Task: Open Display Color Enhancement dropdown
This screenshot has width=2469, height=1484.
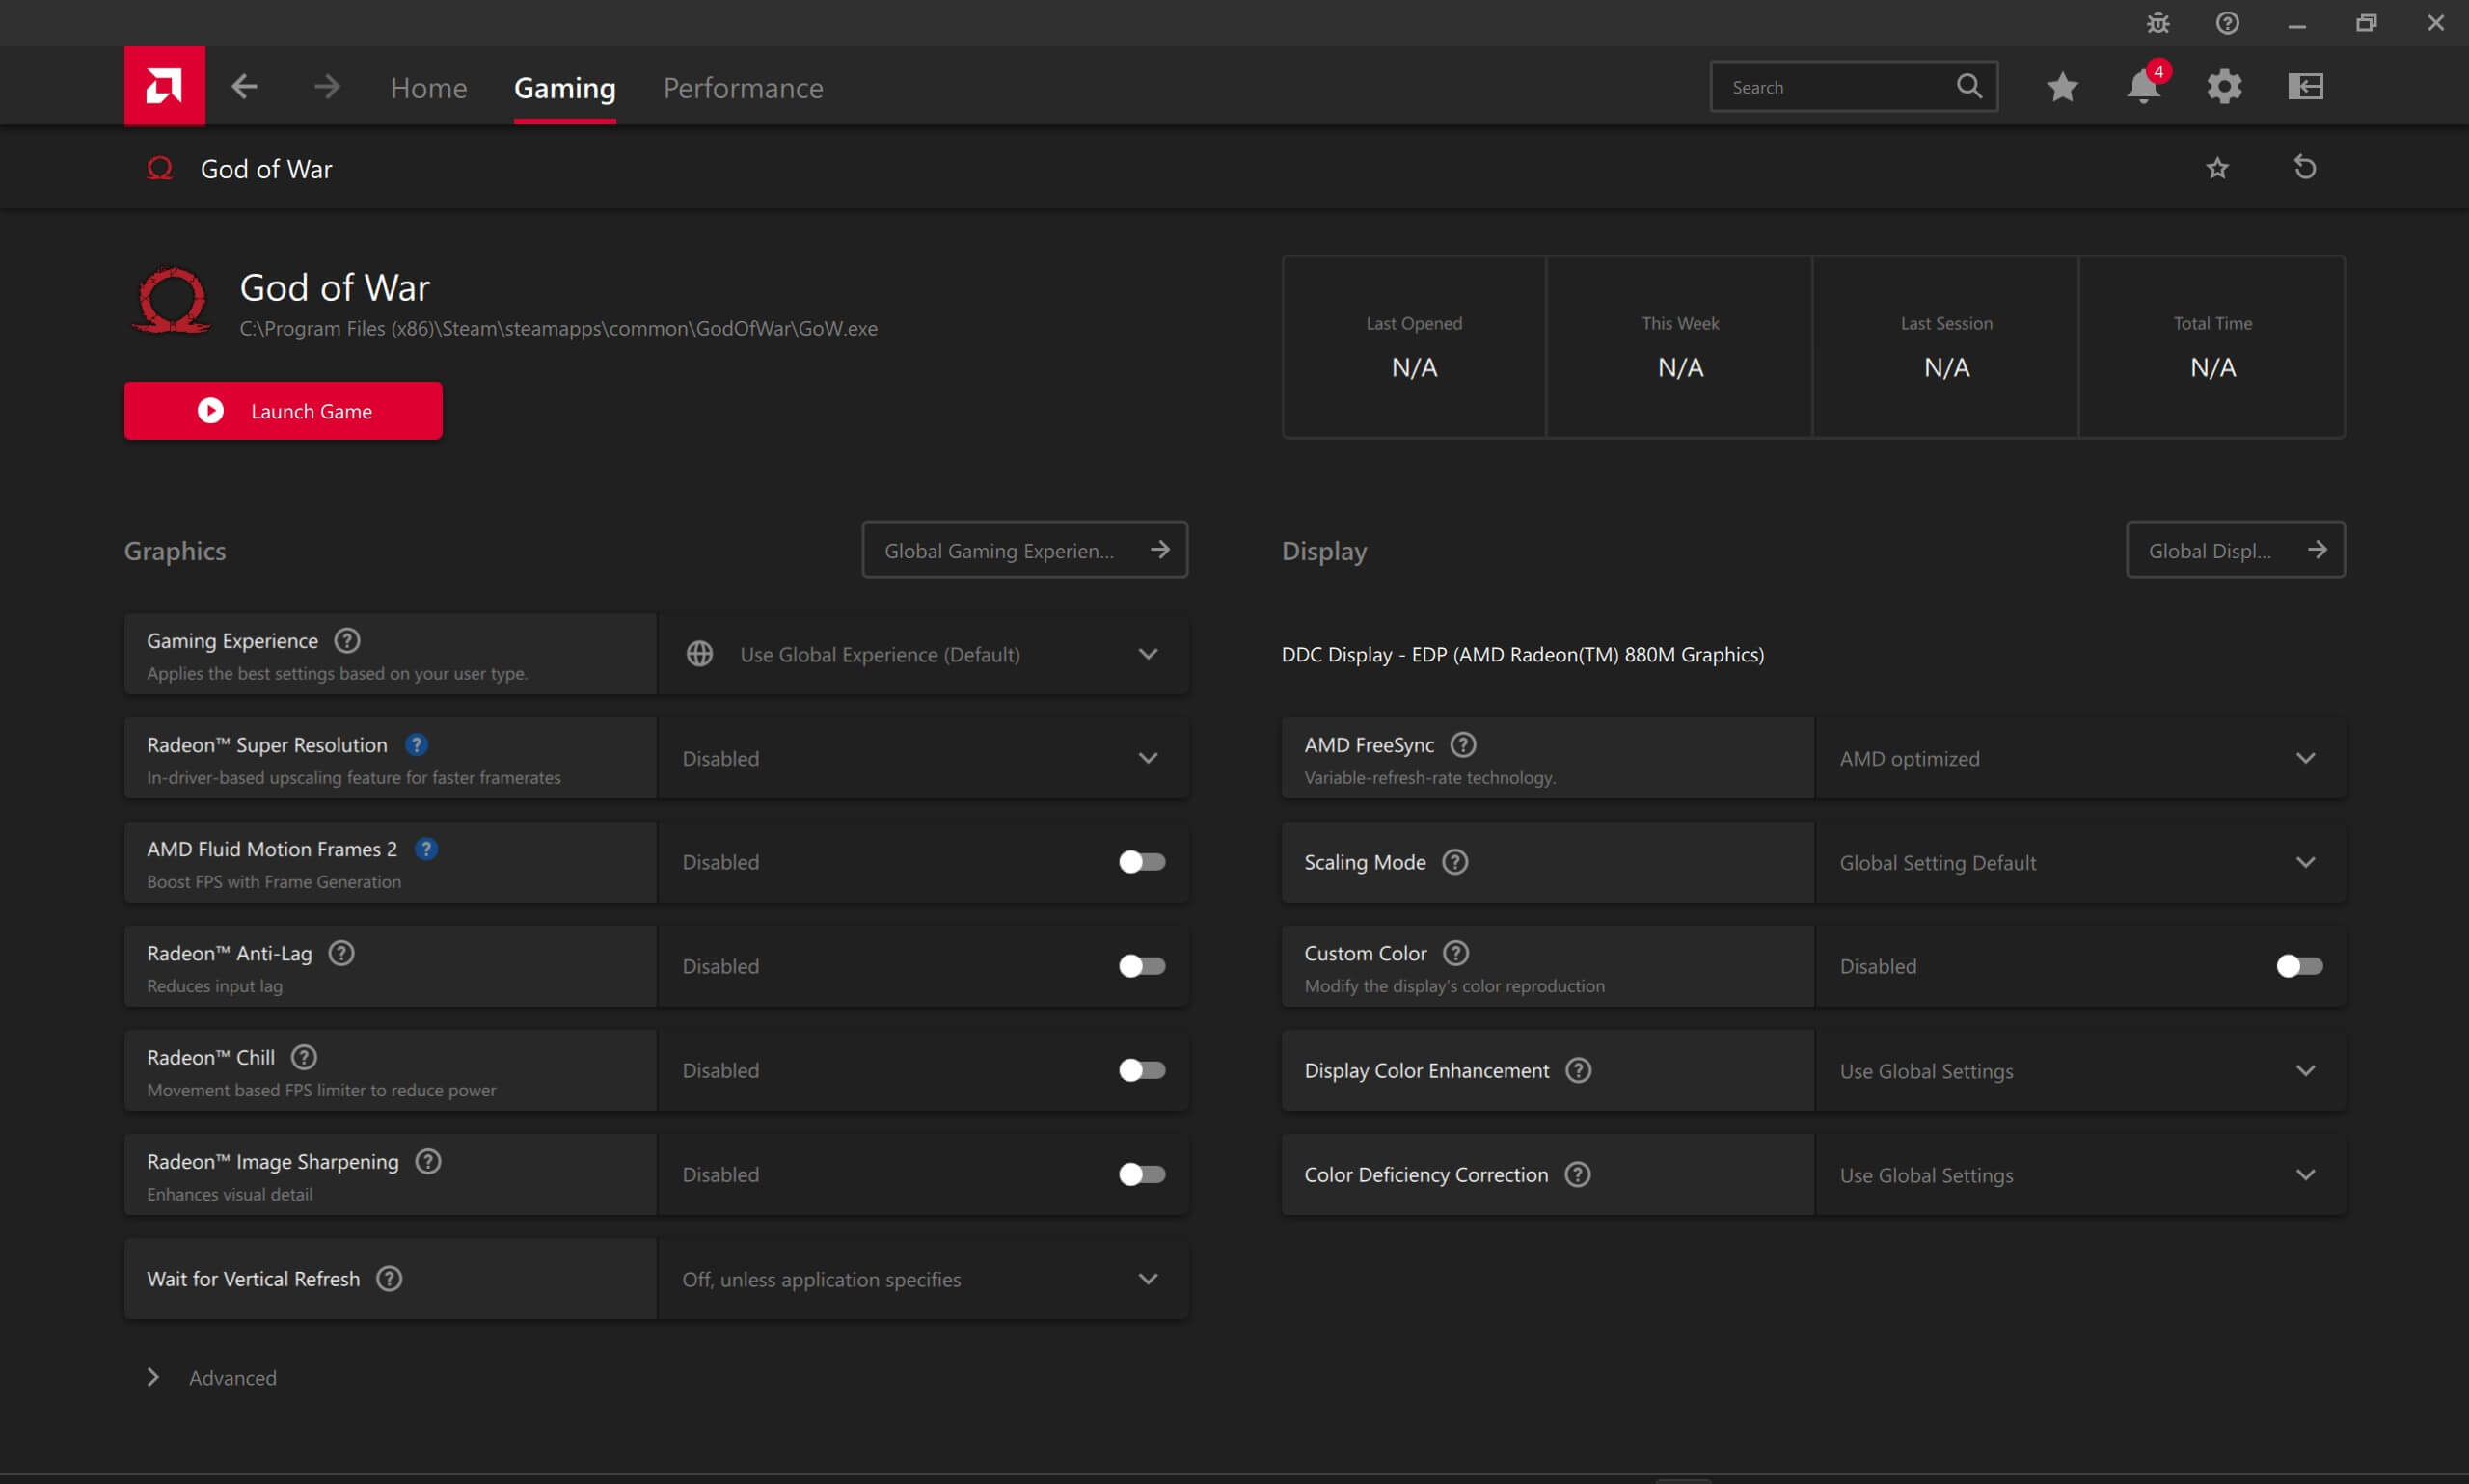Action: [x=2080, y=1070]
